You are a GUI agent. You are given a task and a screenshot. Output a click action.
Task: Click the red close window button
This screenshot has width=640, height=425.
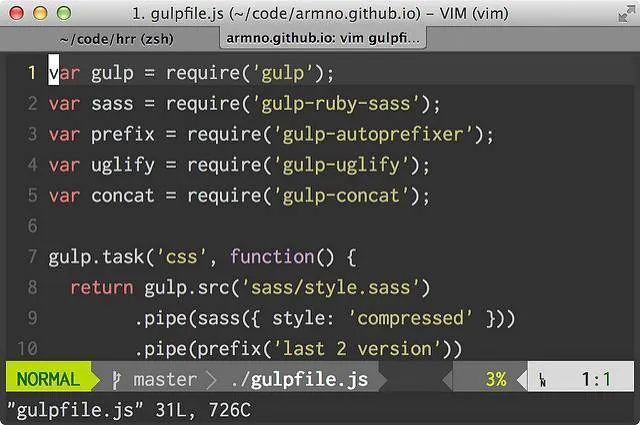click(x=19, y=14)
